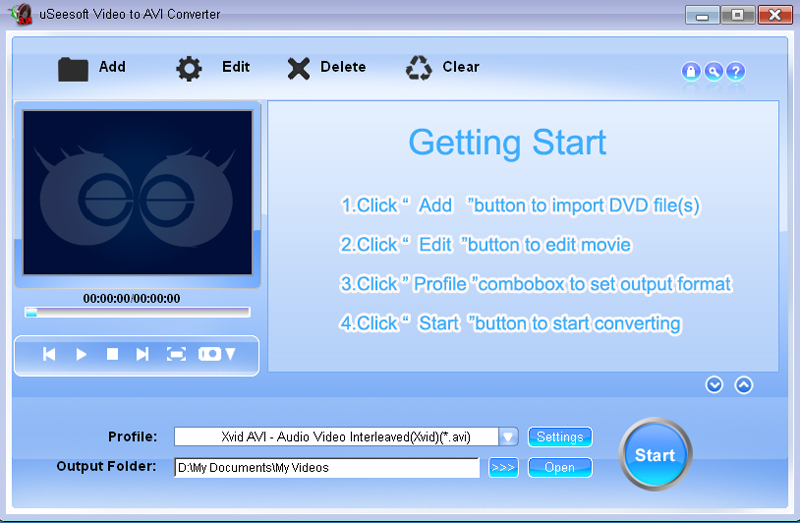The height and width of the screenshot is (523, 800).
Task: Click the Delete X icon
Action: pos(298,69)
